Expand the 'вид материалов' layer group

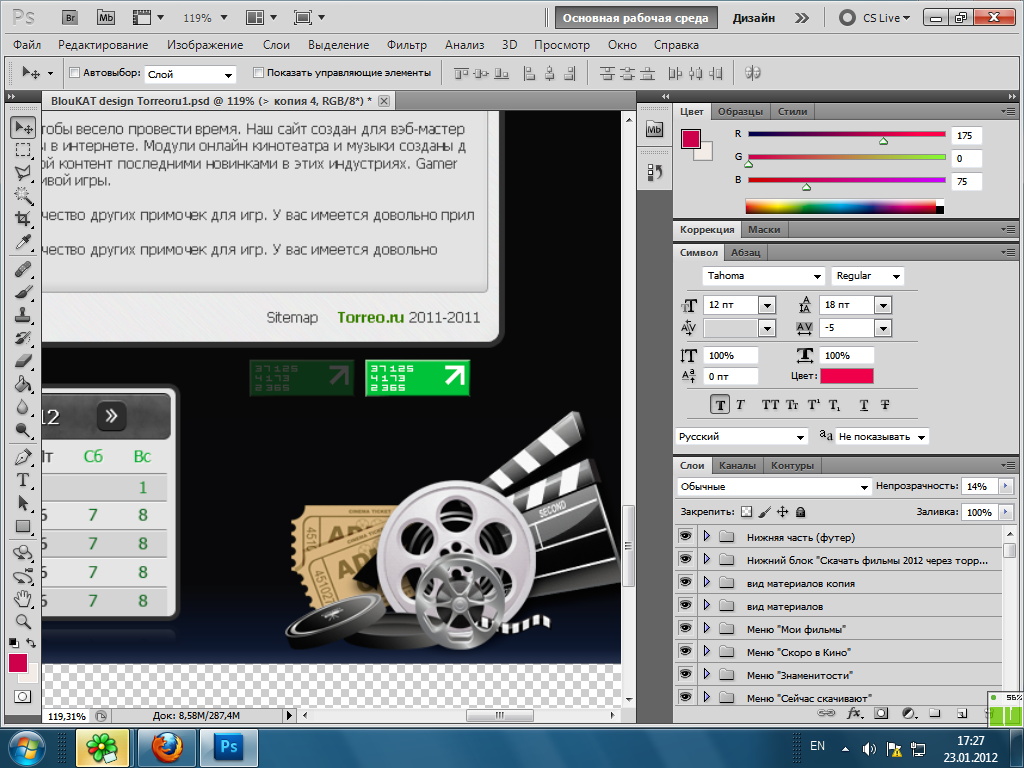tap(707, 605)
